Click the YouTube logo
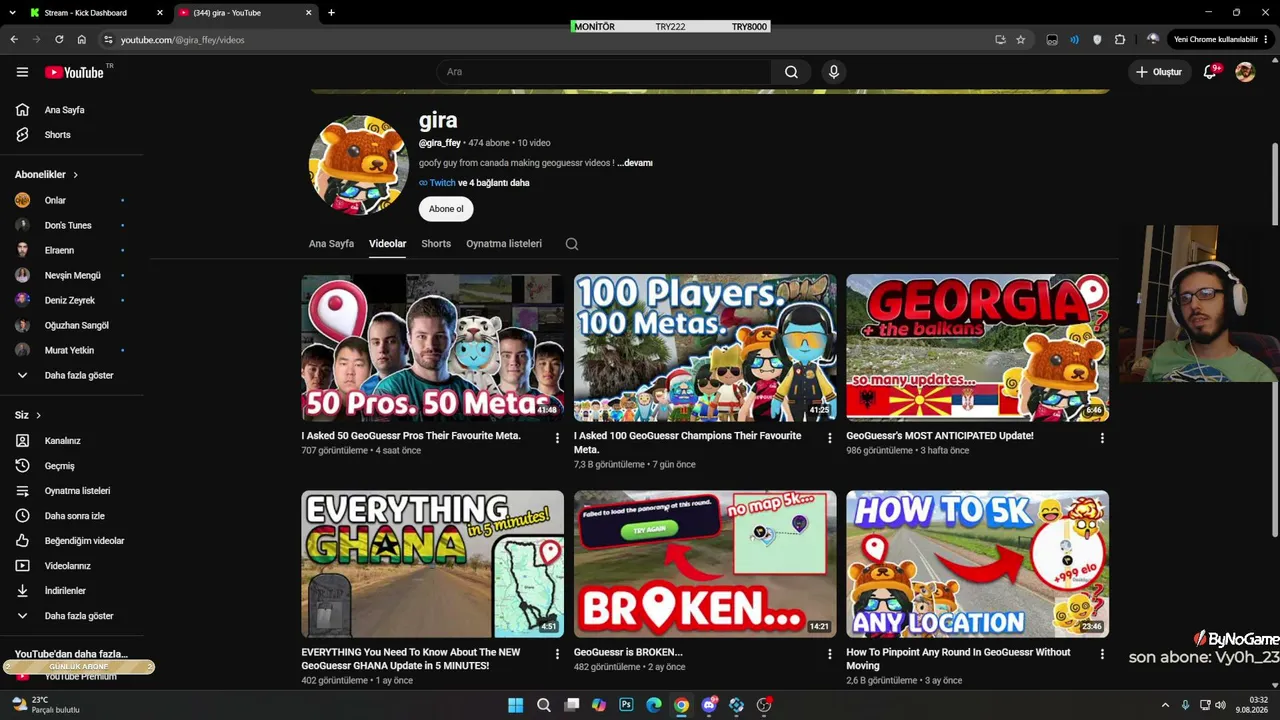Viewport: 1280px width, 720px height. [74, 72]
